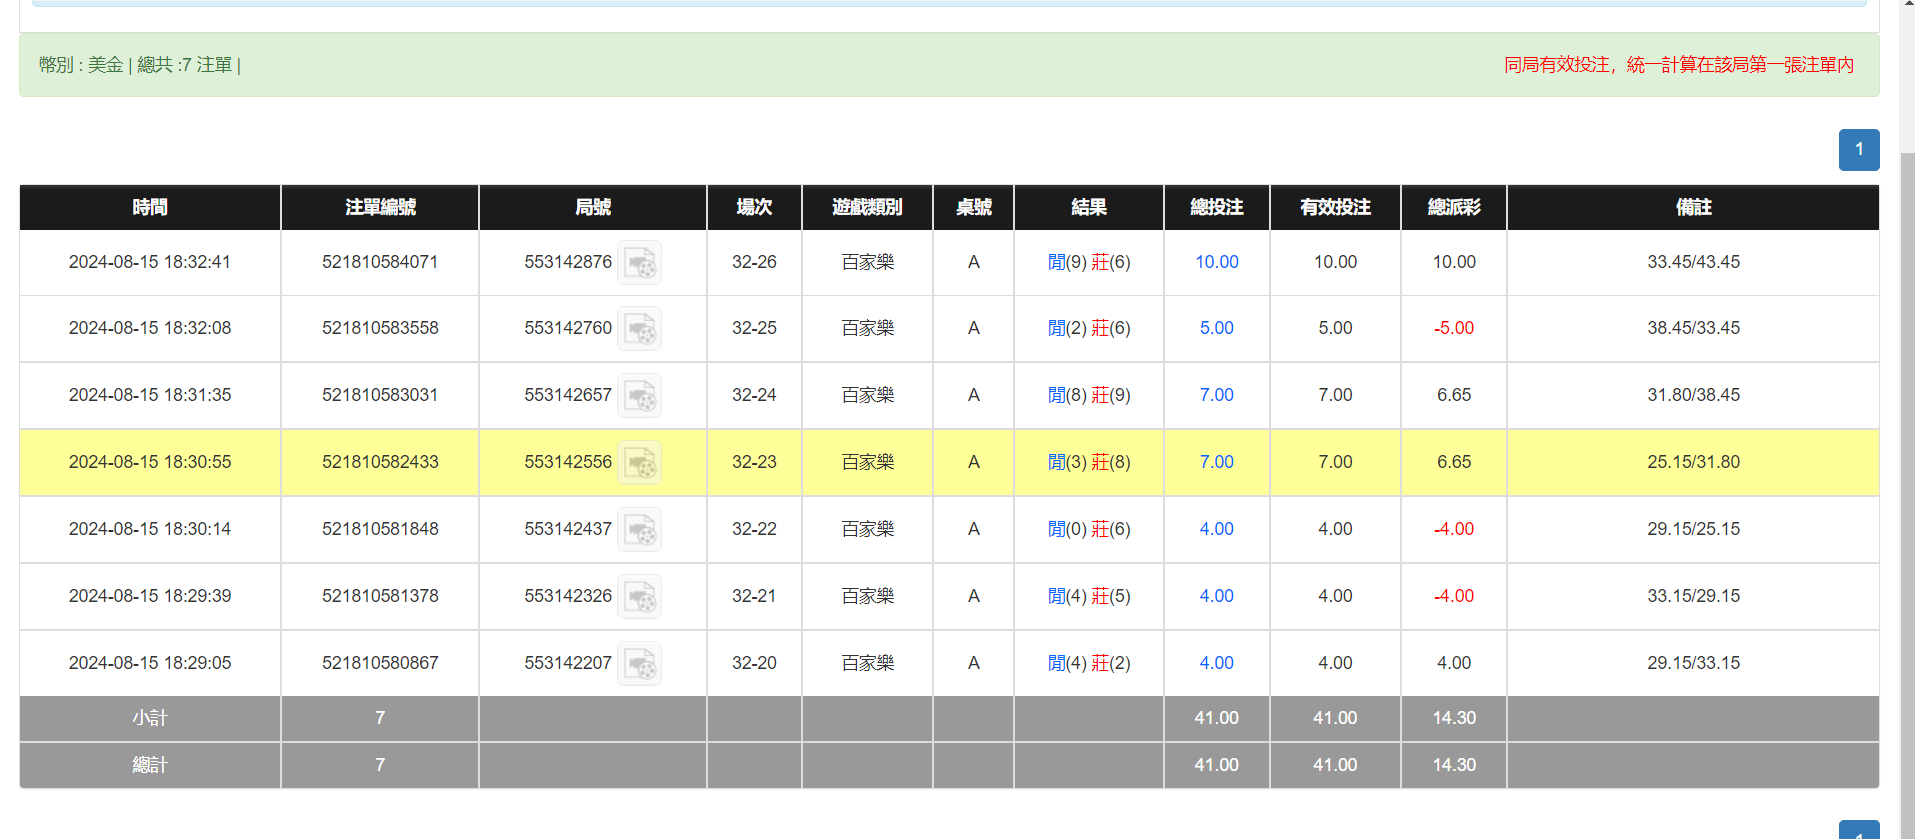The width and height of the screenshot is (1915, 839).
Task: Click the 注單編號 column header
Action: (380, 207)
